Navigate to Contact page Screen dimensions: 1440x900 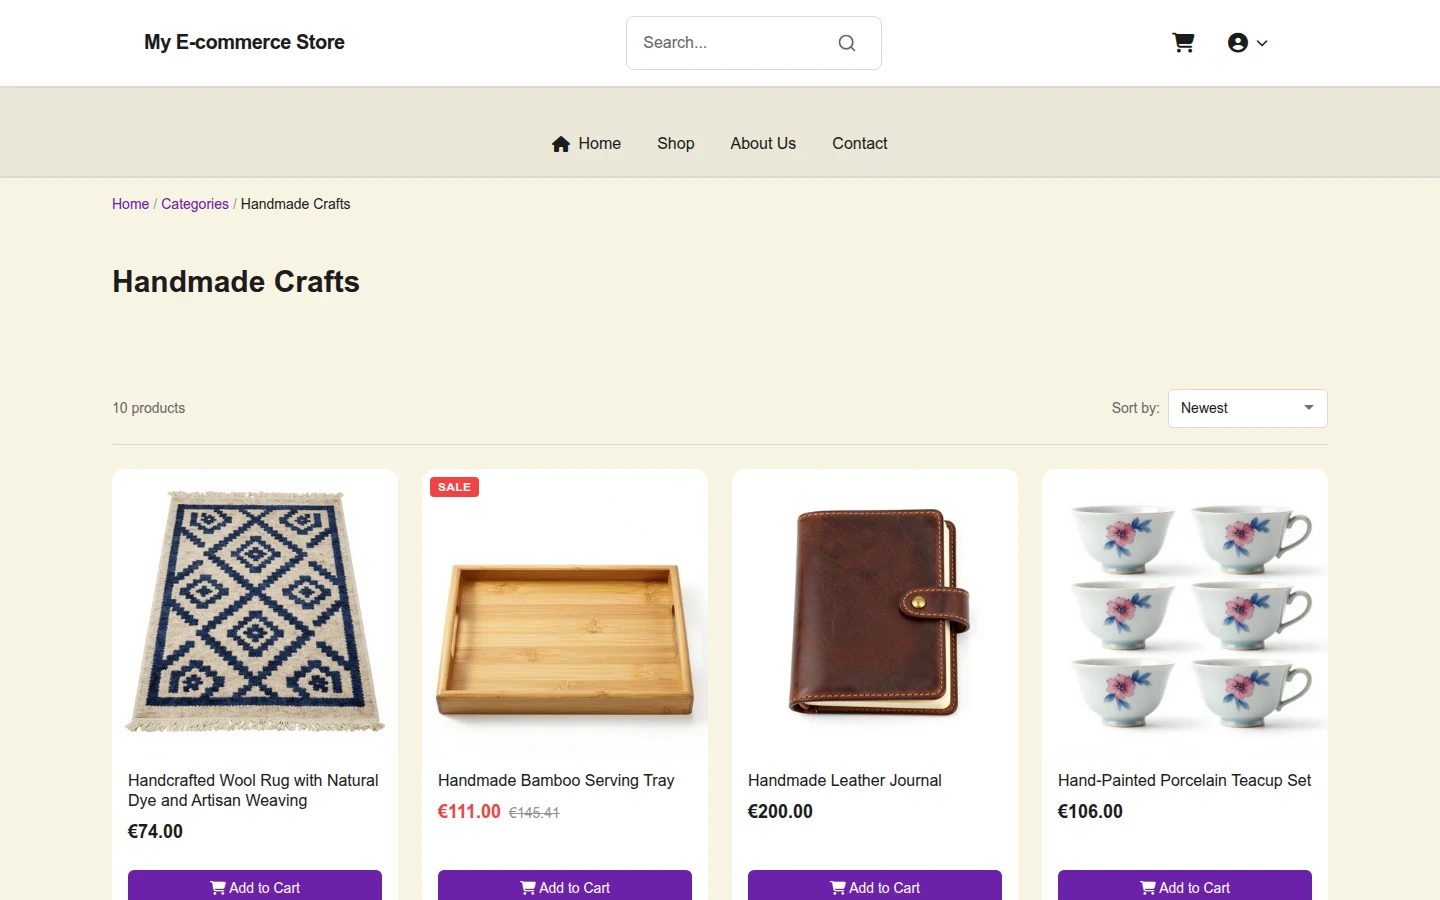click(x=860, y=143)
